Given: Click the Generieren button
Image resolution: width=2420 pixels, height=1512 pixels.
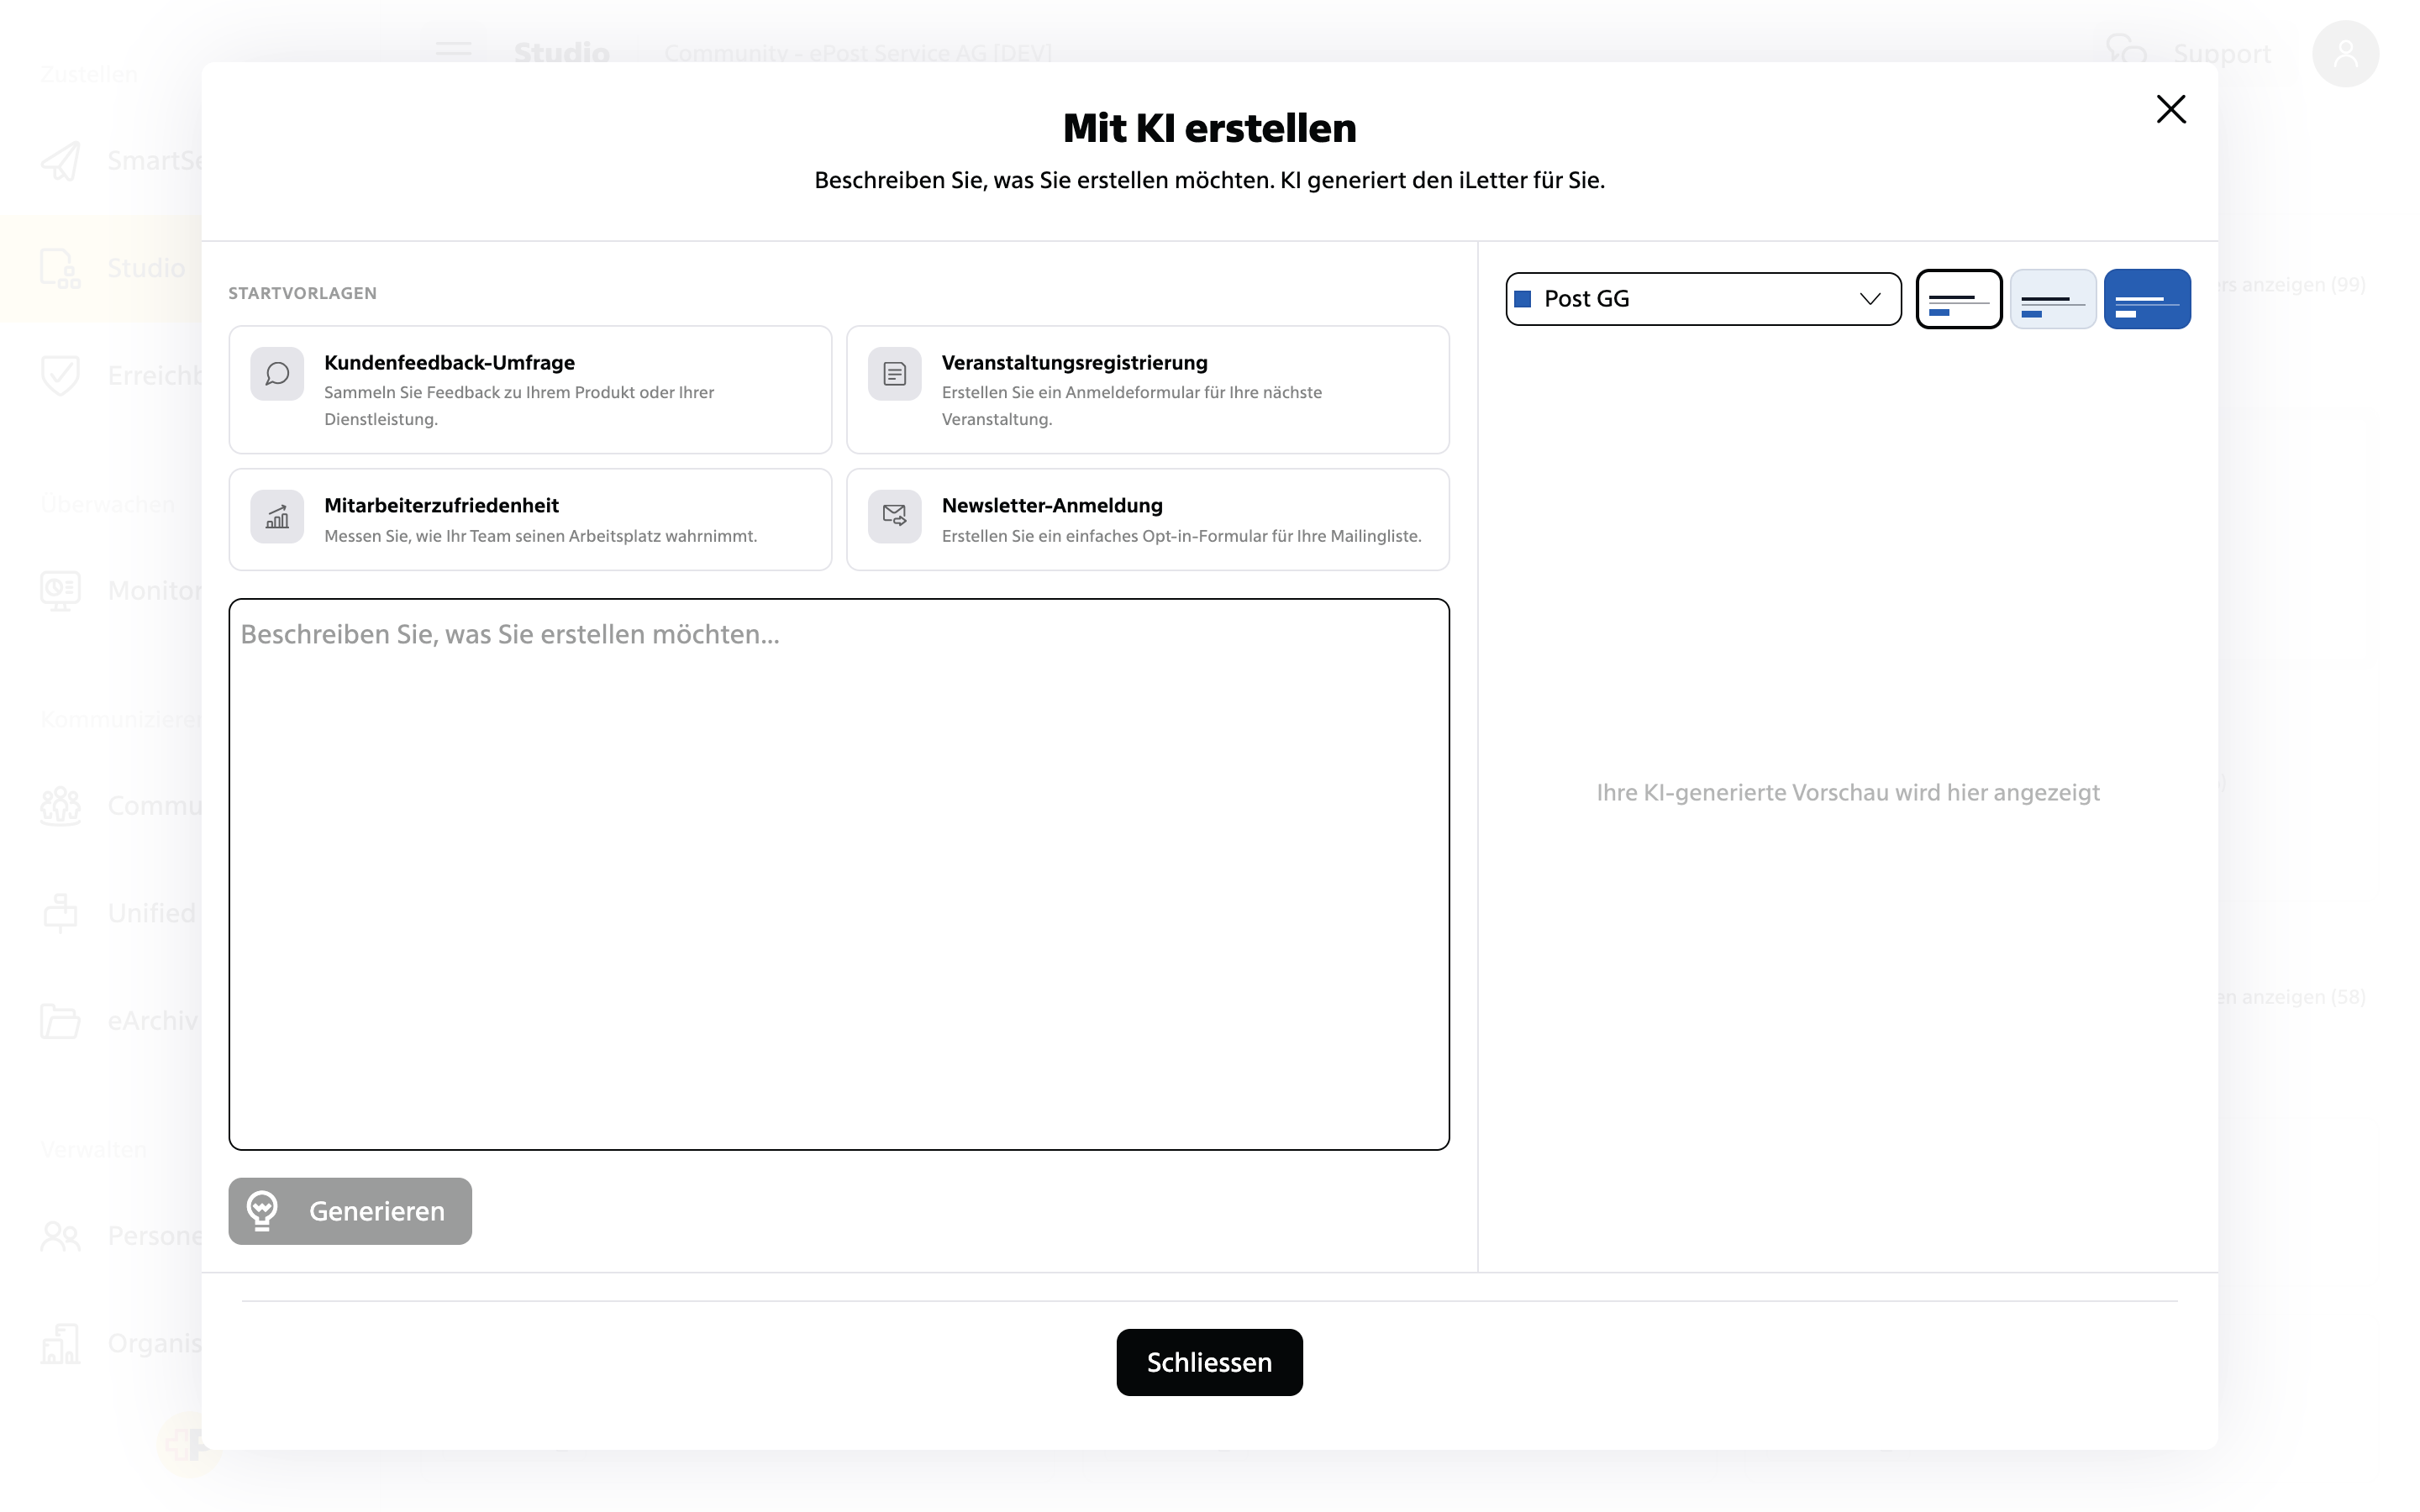Looking at the screenshot, I should coord(350,1211).
